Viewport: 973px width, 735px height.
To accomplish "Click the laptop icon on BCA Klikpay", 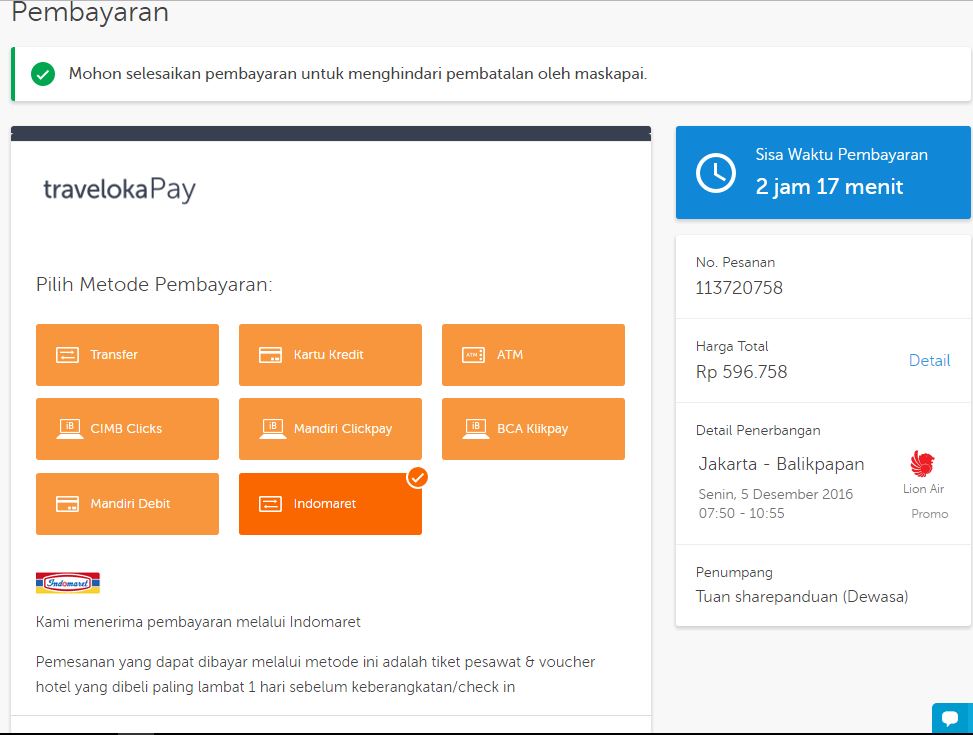I will [475, 428].
